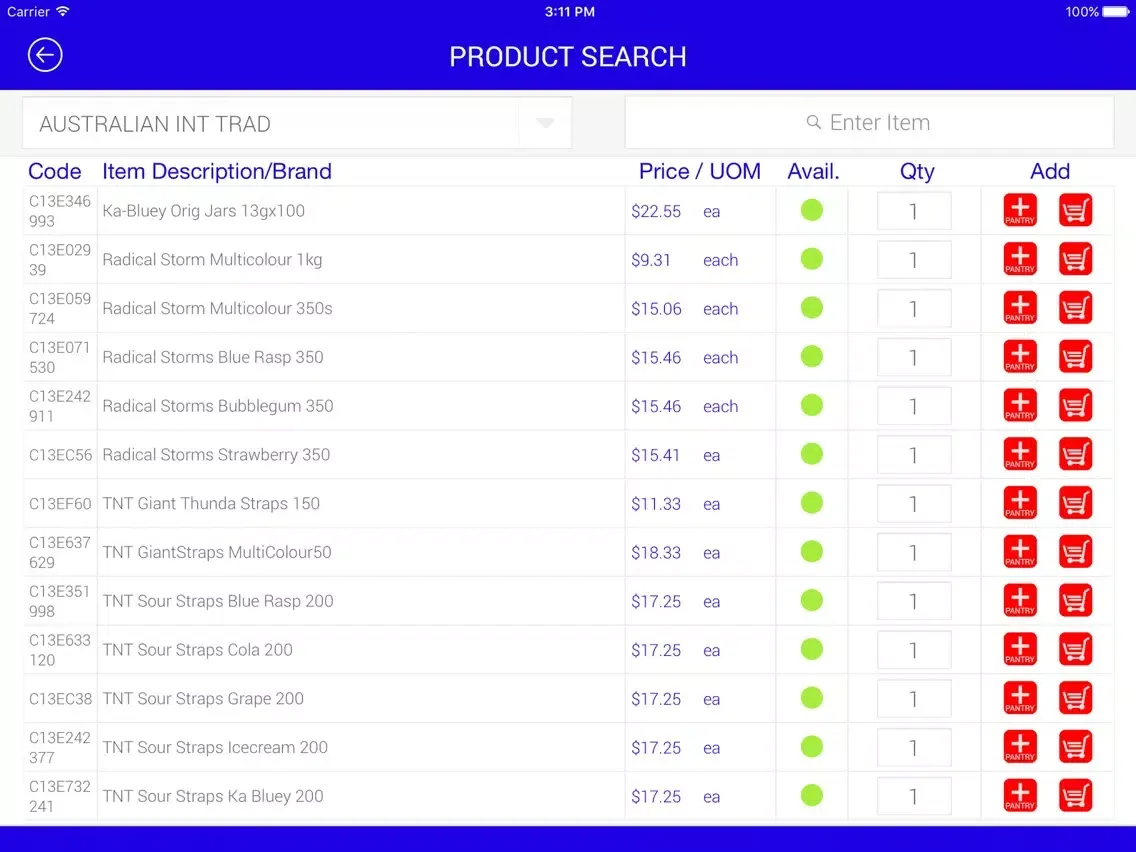
Task: Add TNT Sour Straps Grape 200 to cart
Action: tap(1075, 698)
